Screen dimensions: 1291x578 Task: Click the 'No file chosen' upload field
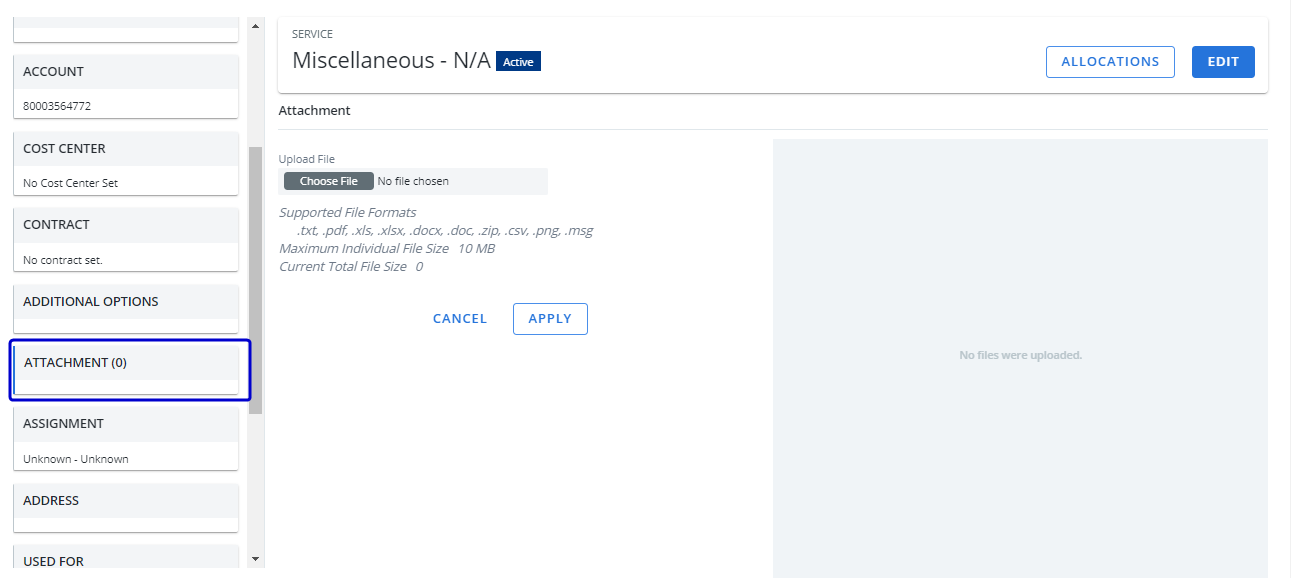[x=413, y=182]
